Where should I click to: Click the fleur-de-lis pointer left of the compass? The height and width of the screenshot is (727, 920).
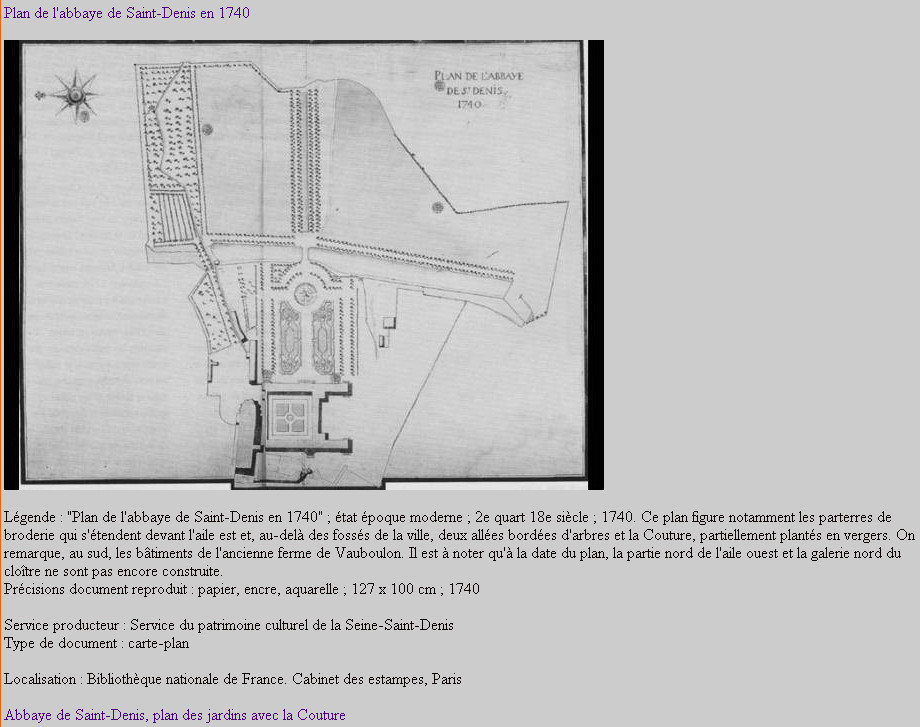point(41,95)
